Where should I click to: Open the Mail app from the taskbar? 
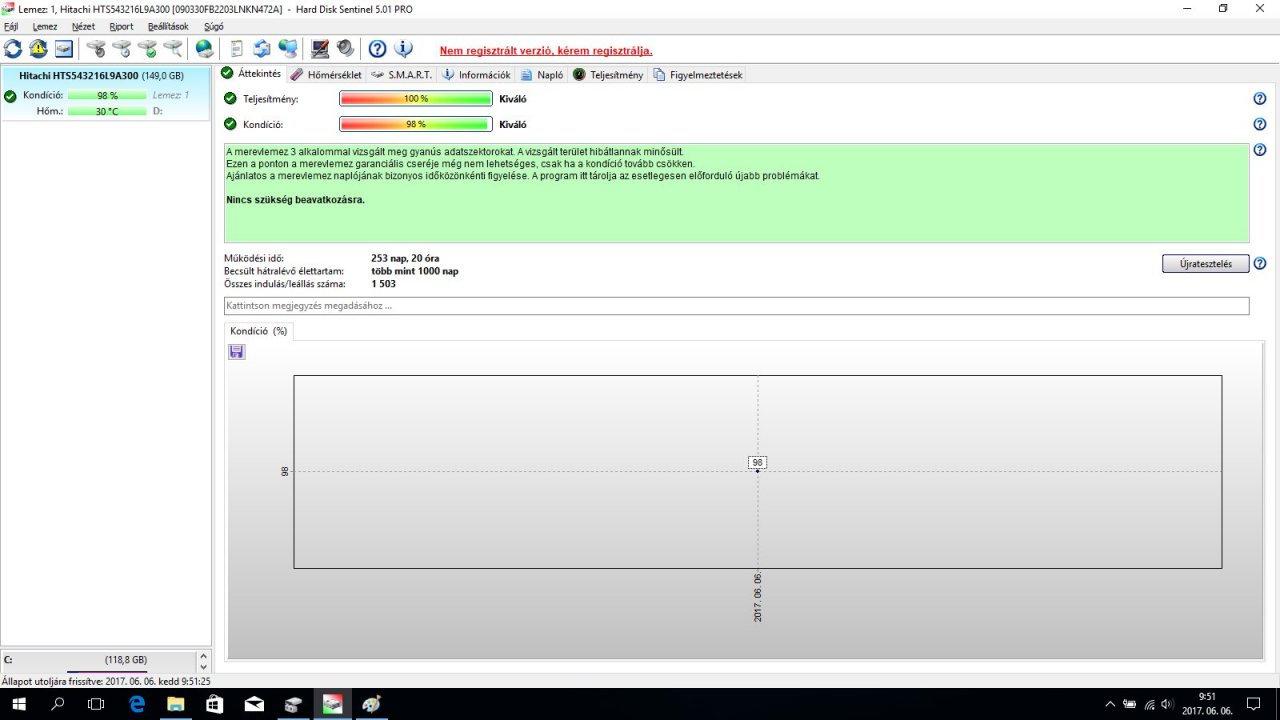(x=254, y=704)
